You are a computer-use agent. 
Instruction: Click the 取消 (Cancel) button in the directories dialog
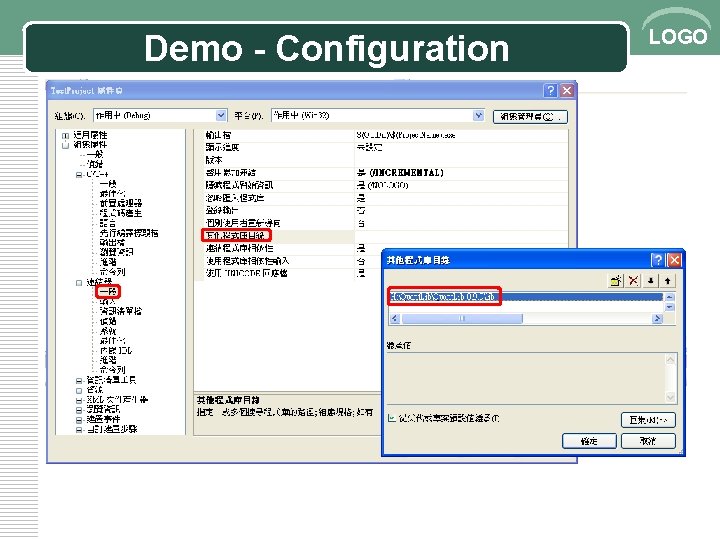648,441
